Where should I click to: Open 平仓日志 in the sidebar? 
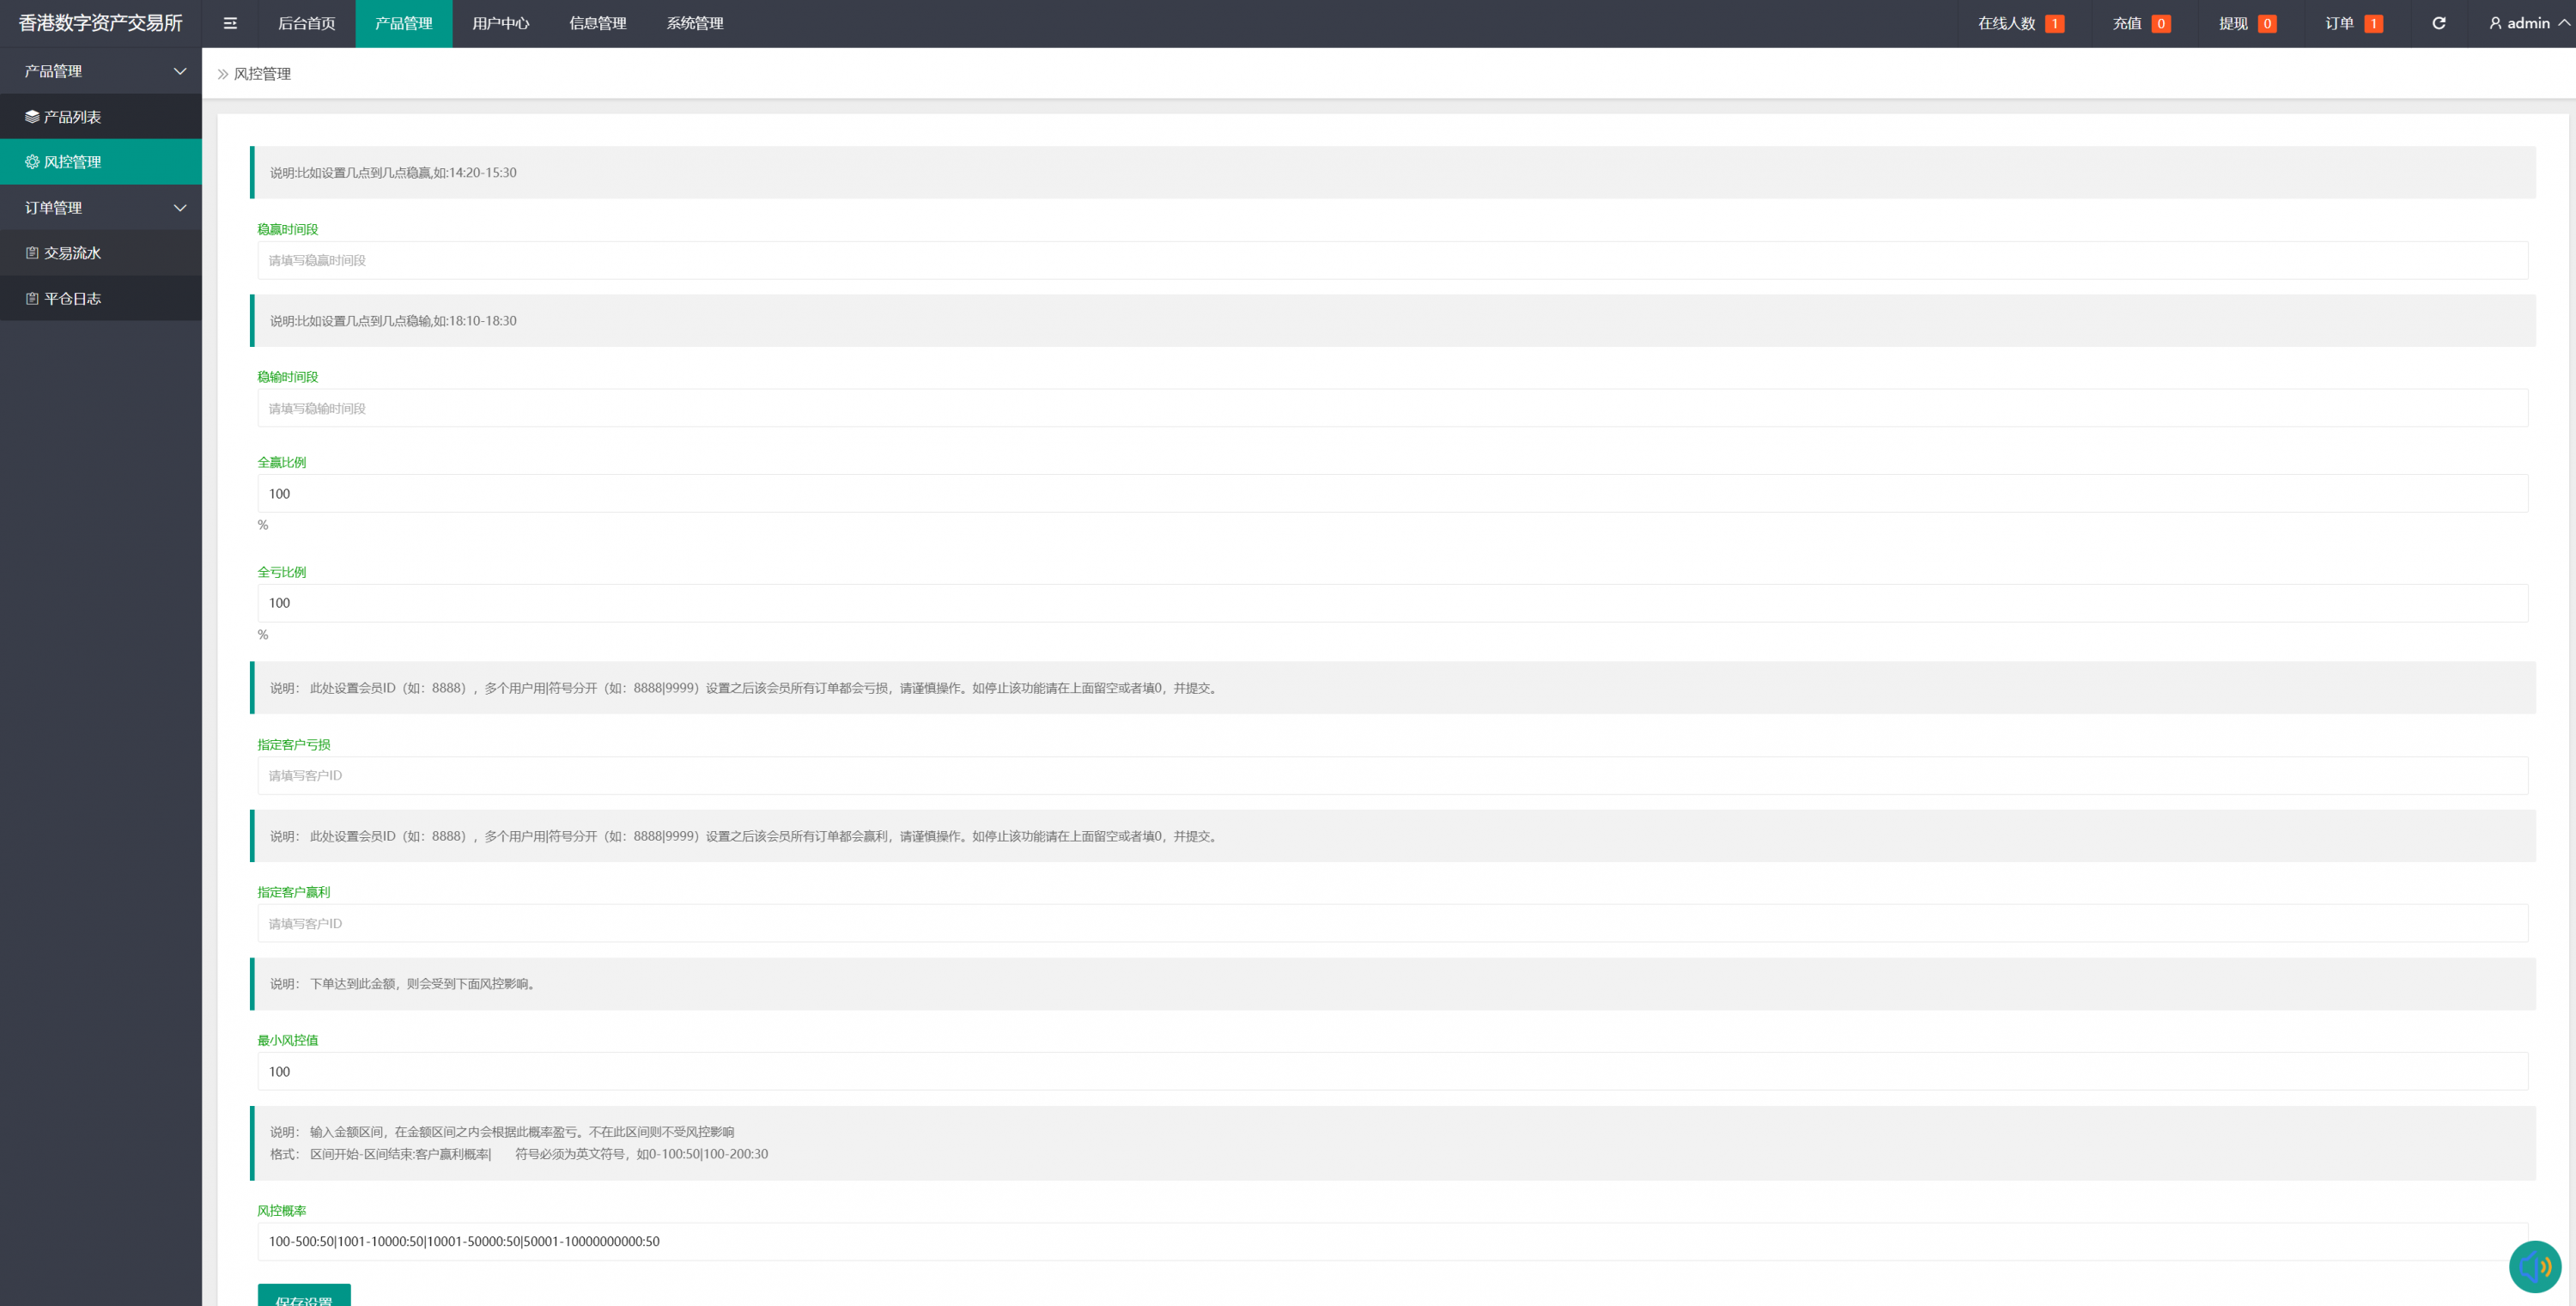[x=72, y=299]
